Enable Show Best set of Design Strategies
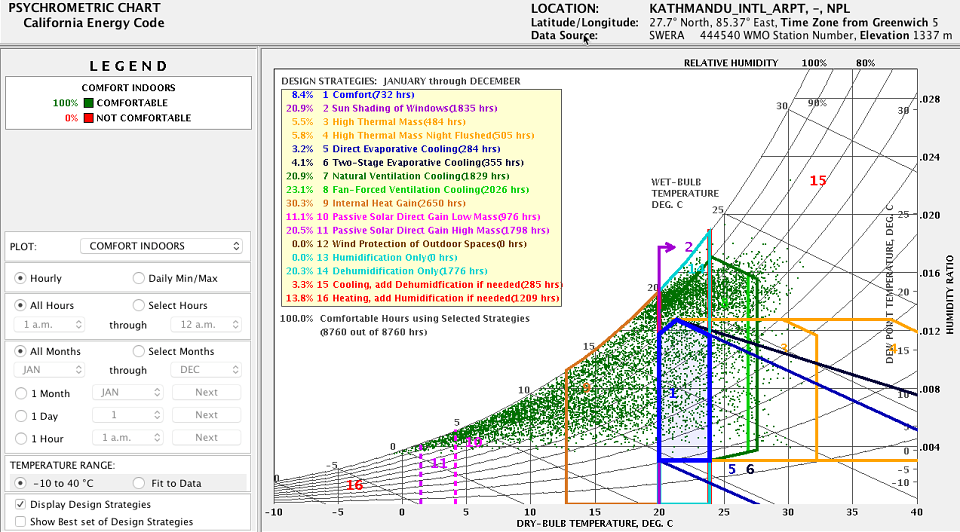This screenshot has height=532, width=960. pos(20,522)
